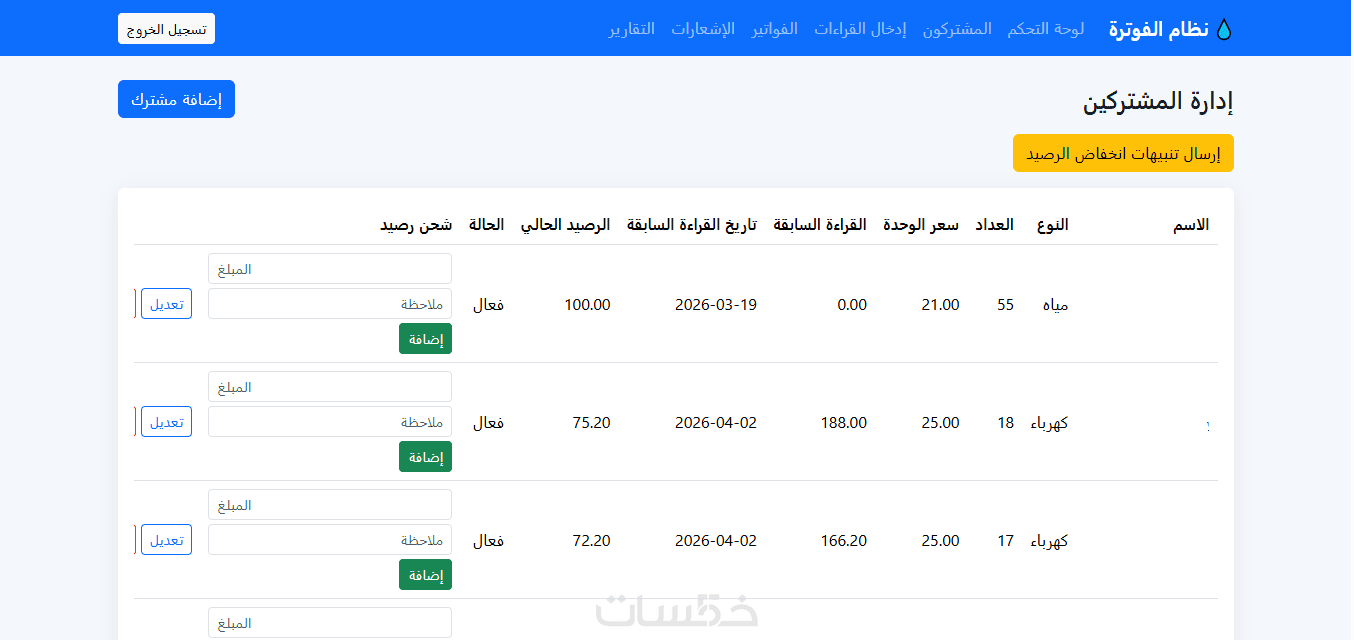Click the date 2026-03-19 cell

(x=716, y=305)
